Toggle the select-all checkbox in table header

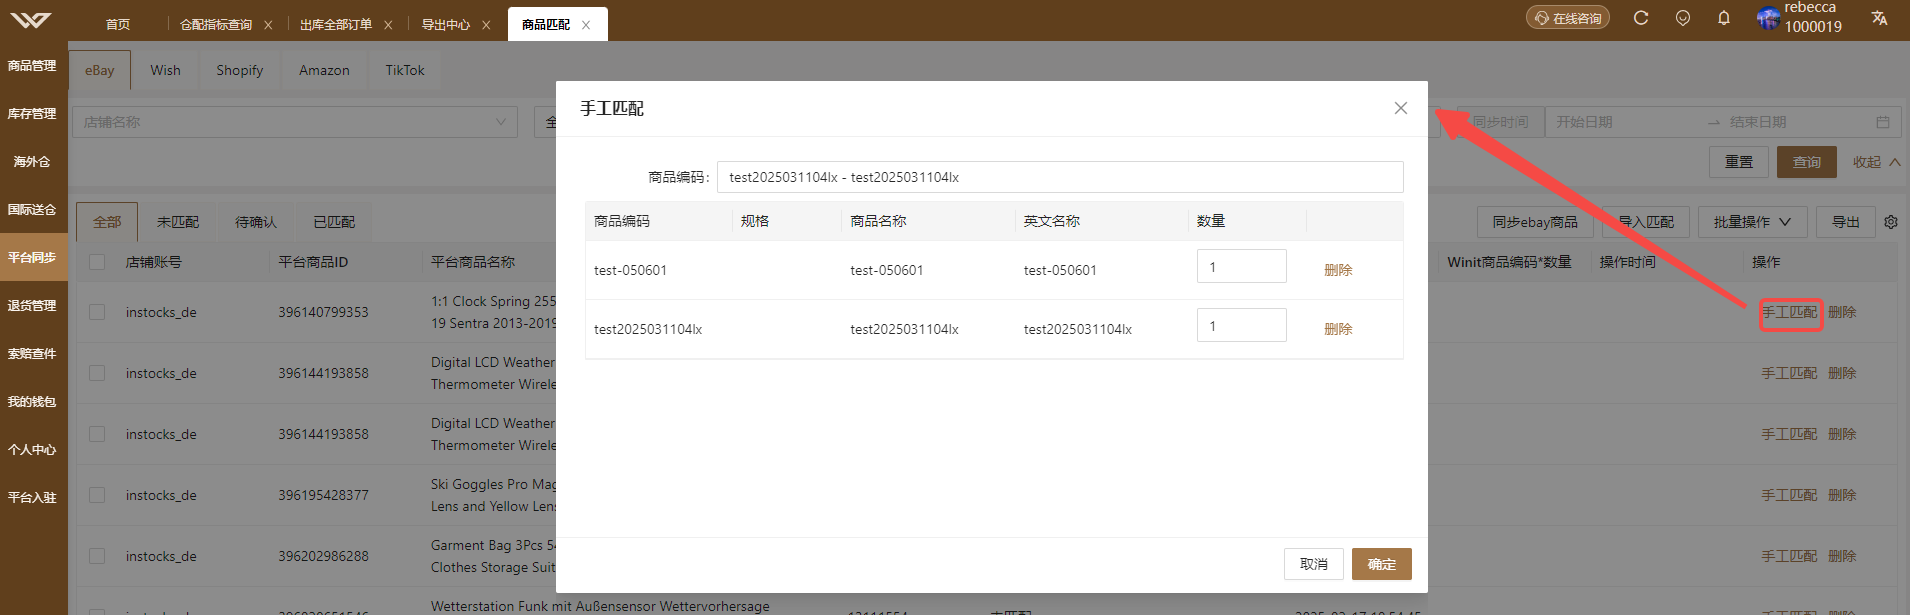coord(97,262)
